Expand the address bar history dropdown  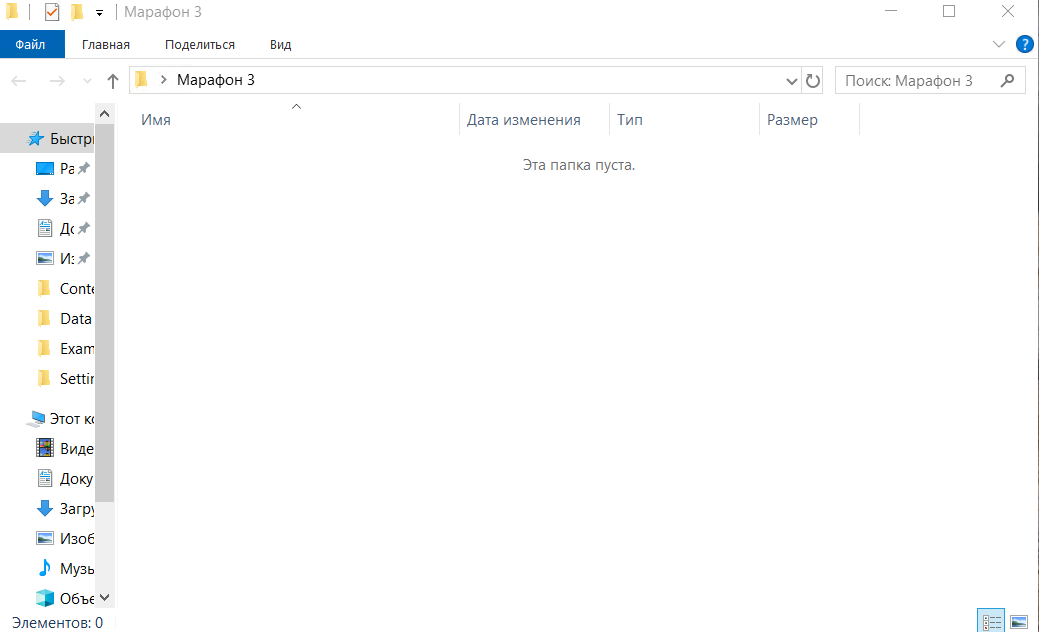tap(791, 81)
